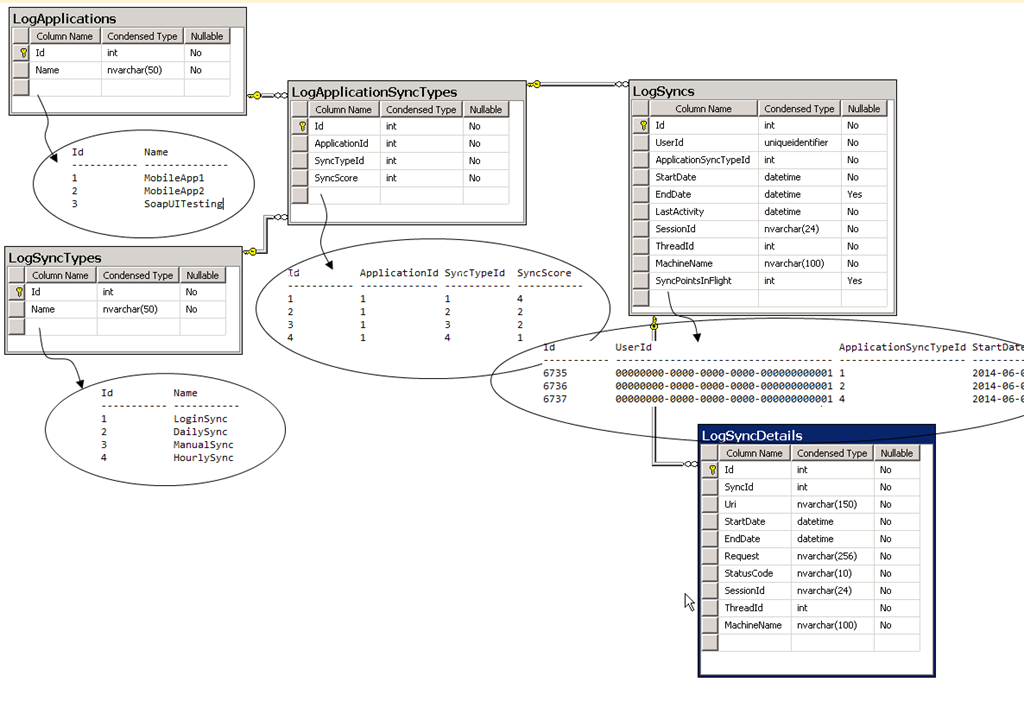Click the primary key icon in LogSyncTypes
Screen dimensions: 1024x701
[17, 292]
